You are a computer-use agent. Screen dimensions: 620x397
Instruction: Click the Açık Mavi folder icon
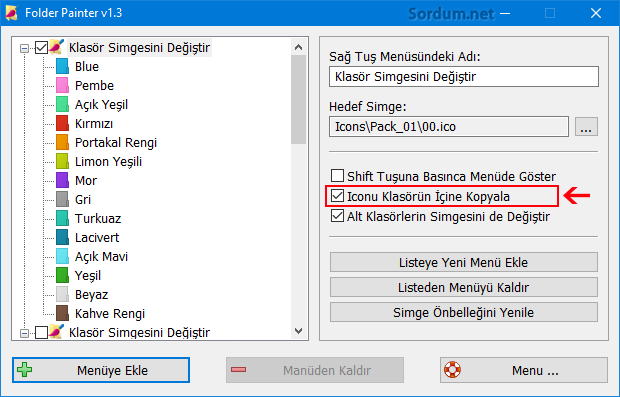[x=62, y=256]
